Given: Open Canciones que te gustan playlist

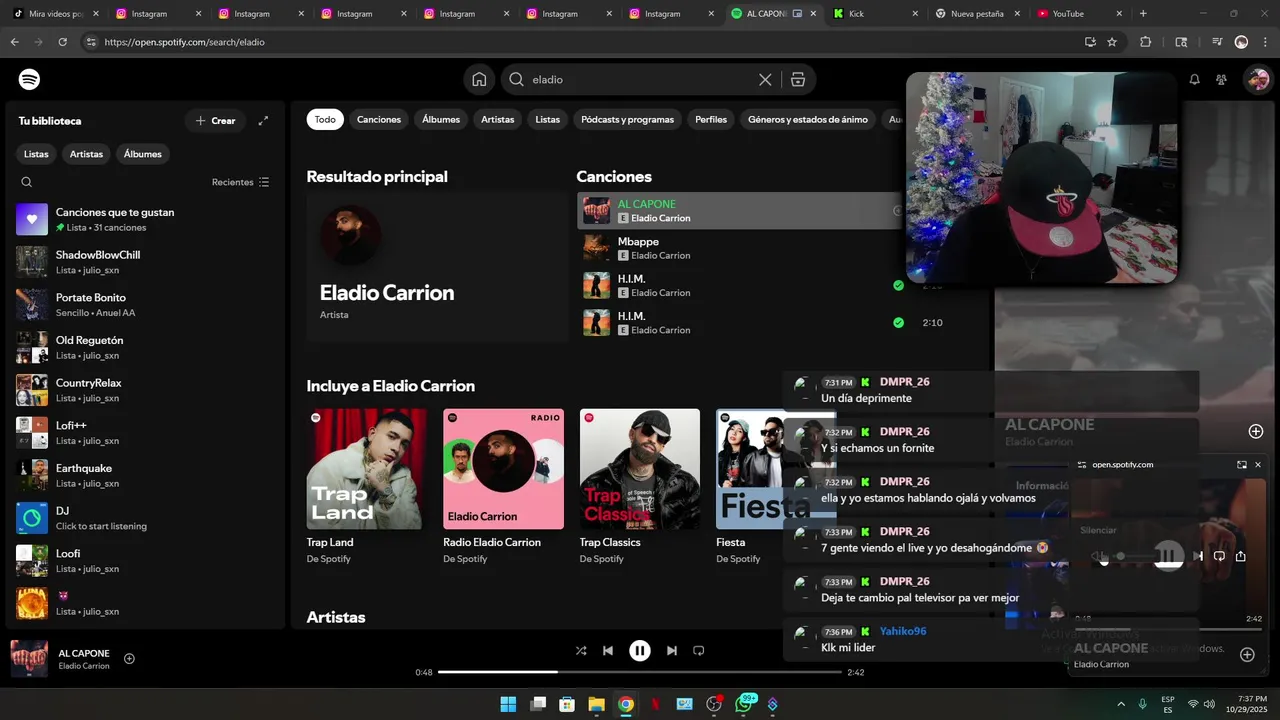Looking at the screenshot, I should click(146, 219).
